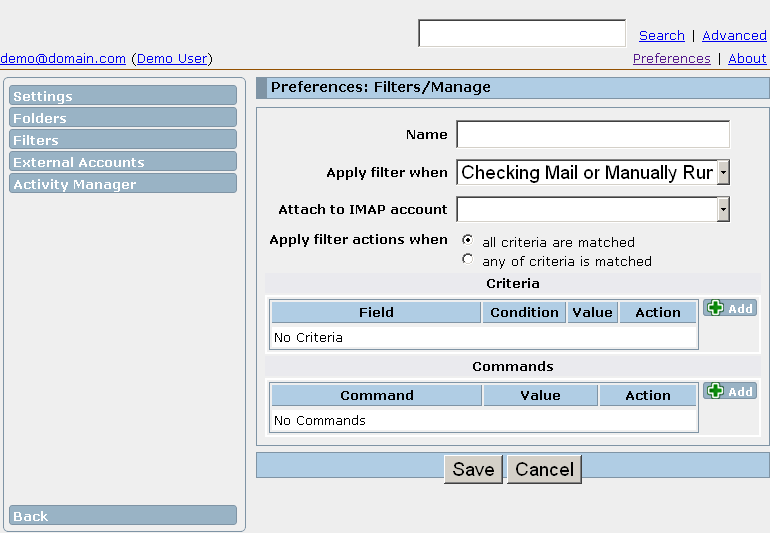Save the new filter
Viewport: 770px width, 533px height.
(473, 469)
